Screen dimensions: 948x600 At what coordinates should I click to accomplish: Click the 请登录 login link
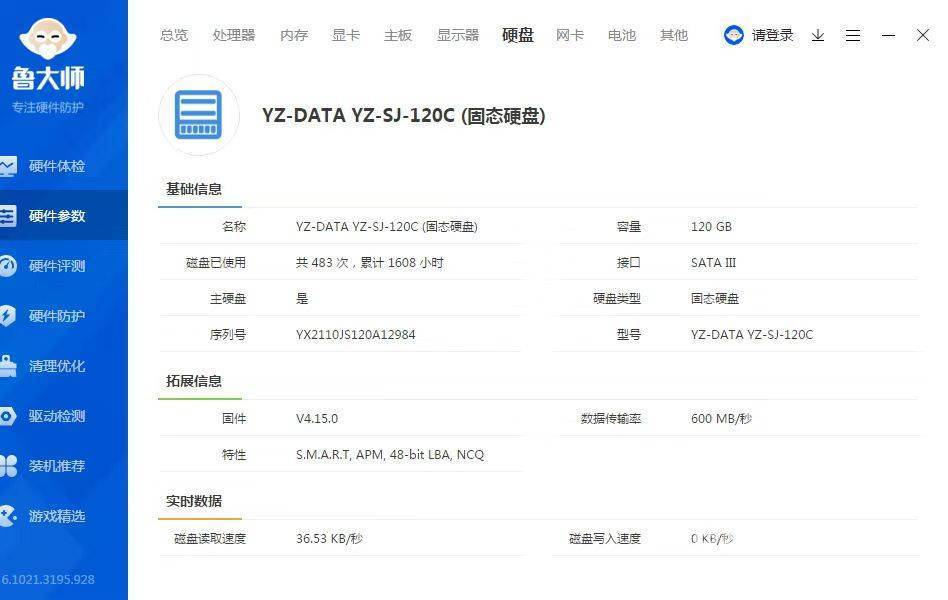click(x=772, y=35)
